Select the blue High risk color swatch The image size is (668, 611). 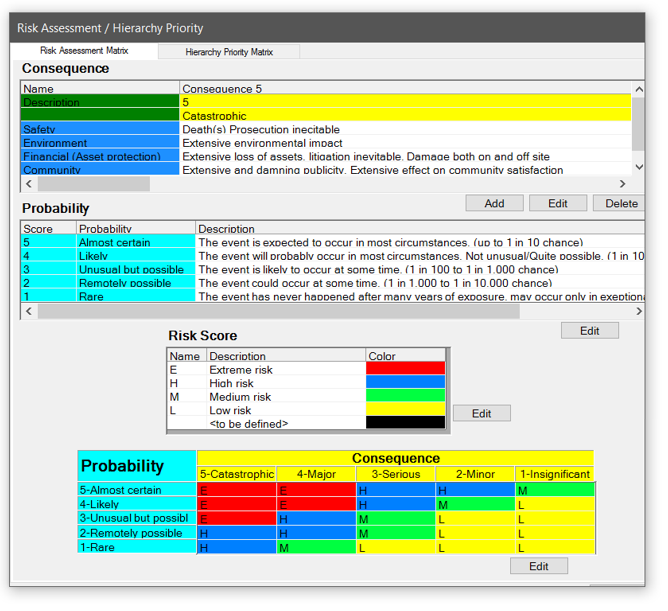coord(405,383)
